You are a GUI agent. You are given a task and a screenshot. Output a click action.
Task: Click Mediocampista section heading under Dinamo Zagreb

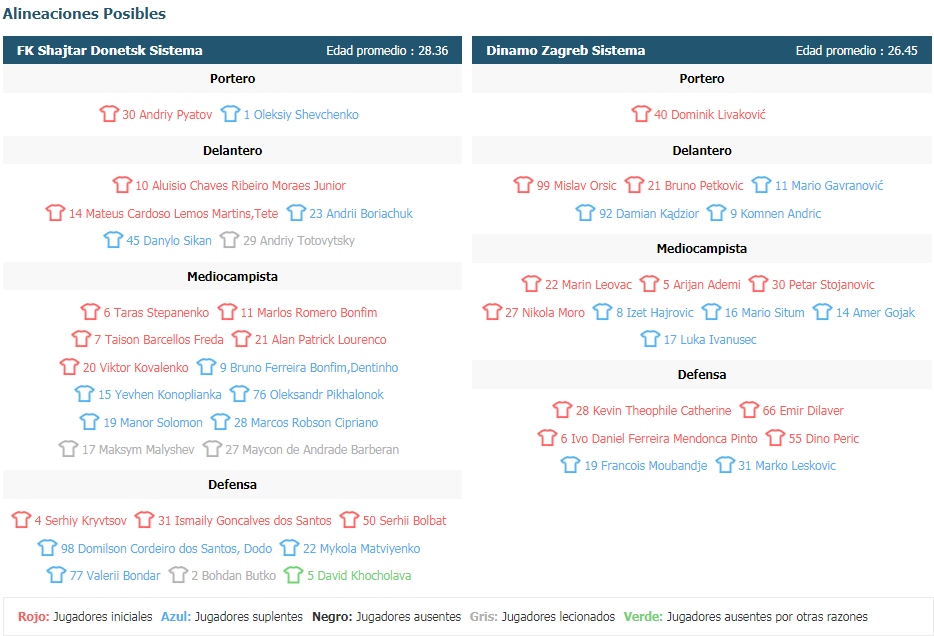702,248
